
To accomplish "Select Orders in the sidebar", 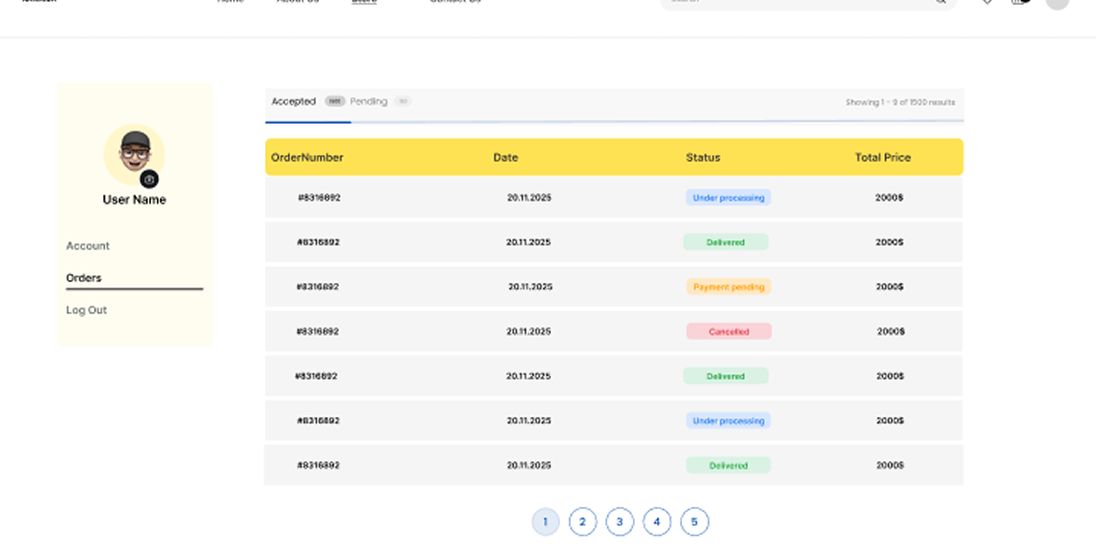I will (84, 278).
